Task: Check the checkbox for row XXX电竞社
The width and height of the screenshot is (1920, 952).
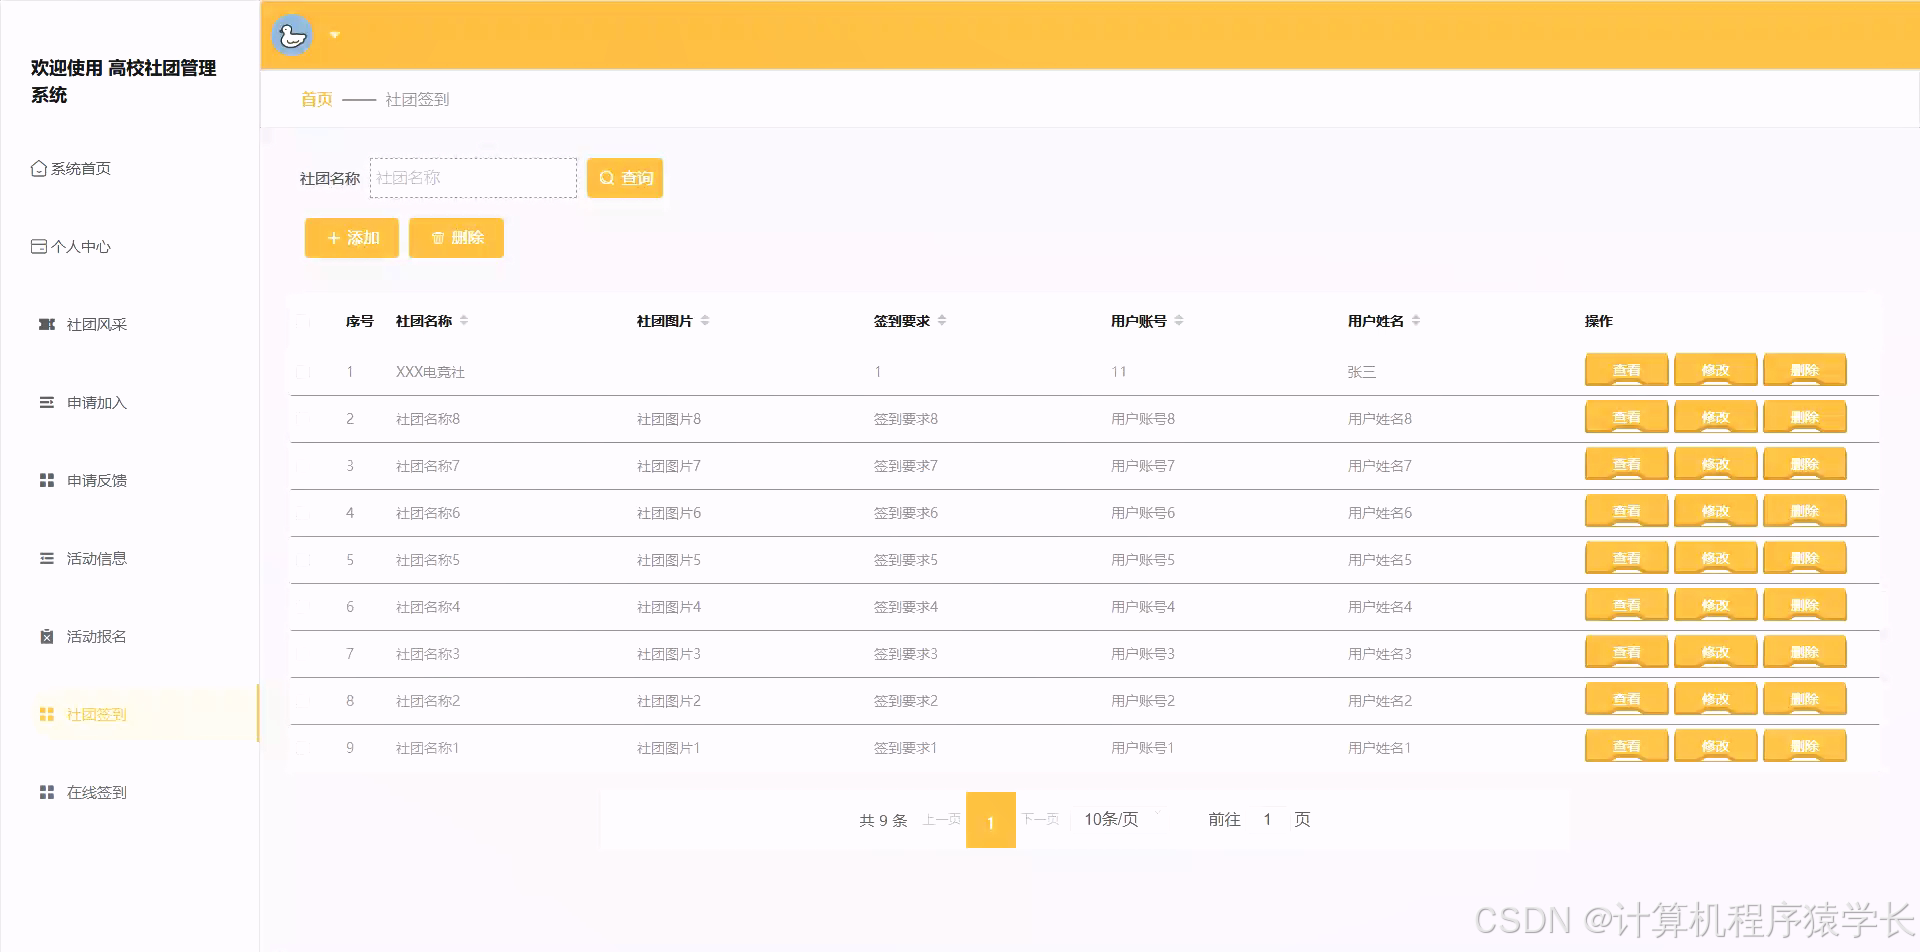Action: [303, 372]
